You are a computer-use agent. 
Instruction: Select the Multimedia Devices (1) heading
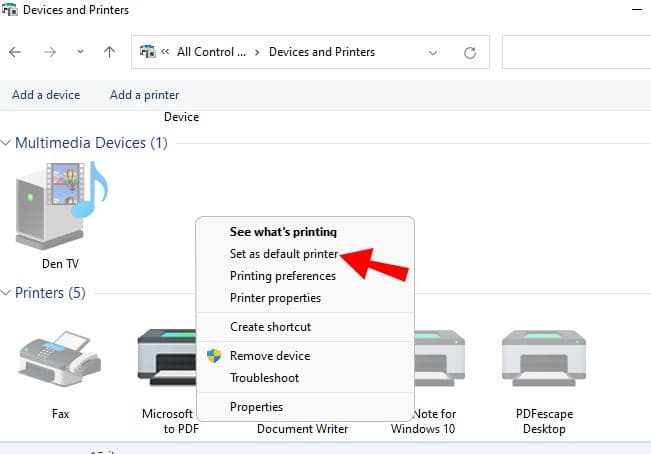tap(91, 143)
